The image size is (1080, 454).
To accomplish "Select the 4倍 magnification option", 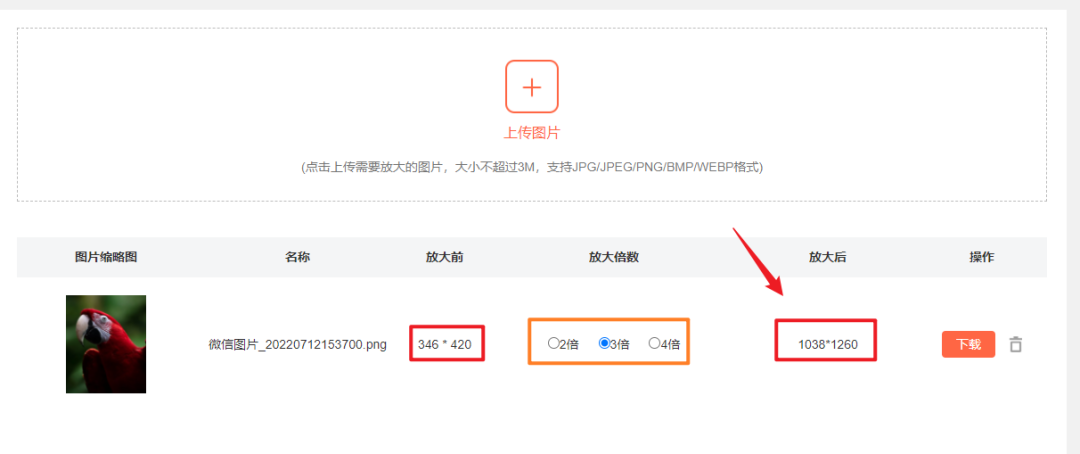I will 654,343.
